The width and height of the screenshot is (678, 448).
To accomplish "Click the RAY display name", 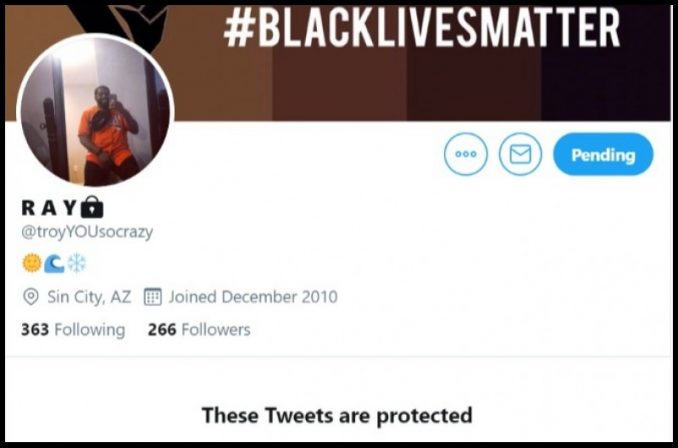I will [49, 208].
